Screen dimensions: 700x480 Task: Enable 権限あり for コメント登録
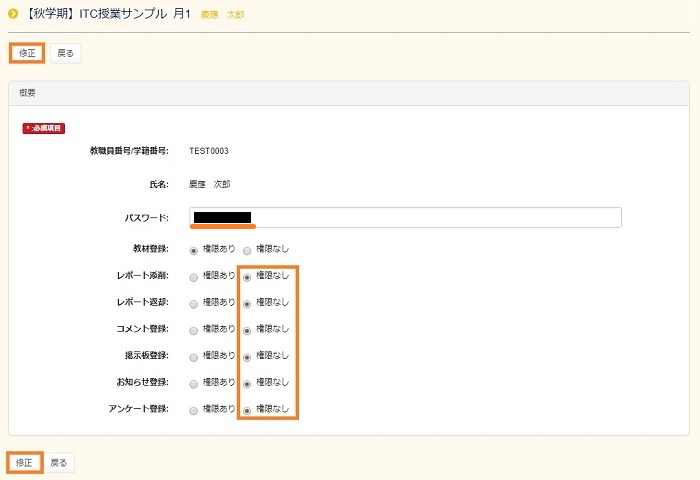point(194,329)
